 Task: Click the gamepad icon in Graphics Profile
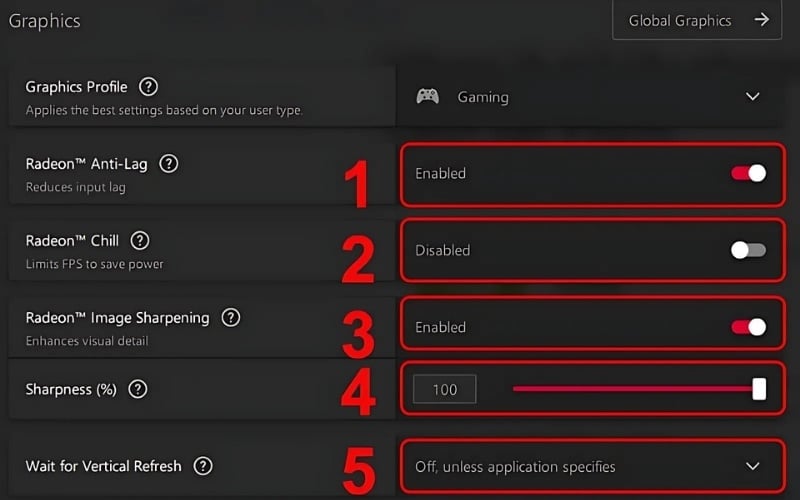point(427,97)
